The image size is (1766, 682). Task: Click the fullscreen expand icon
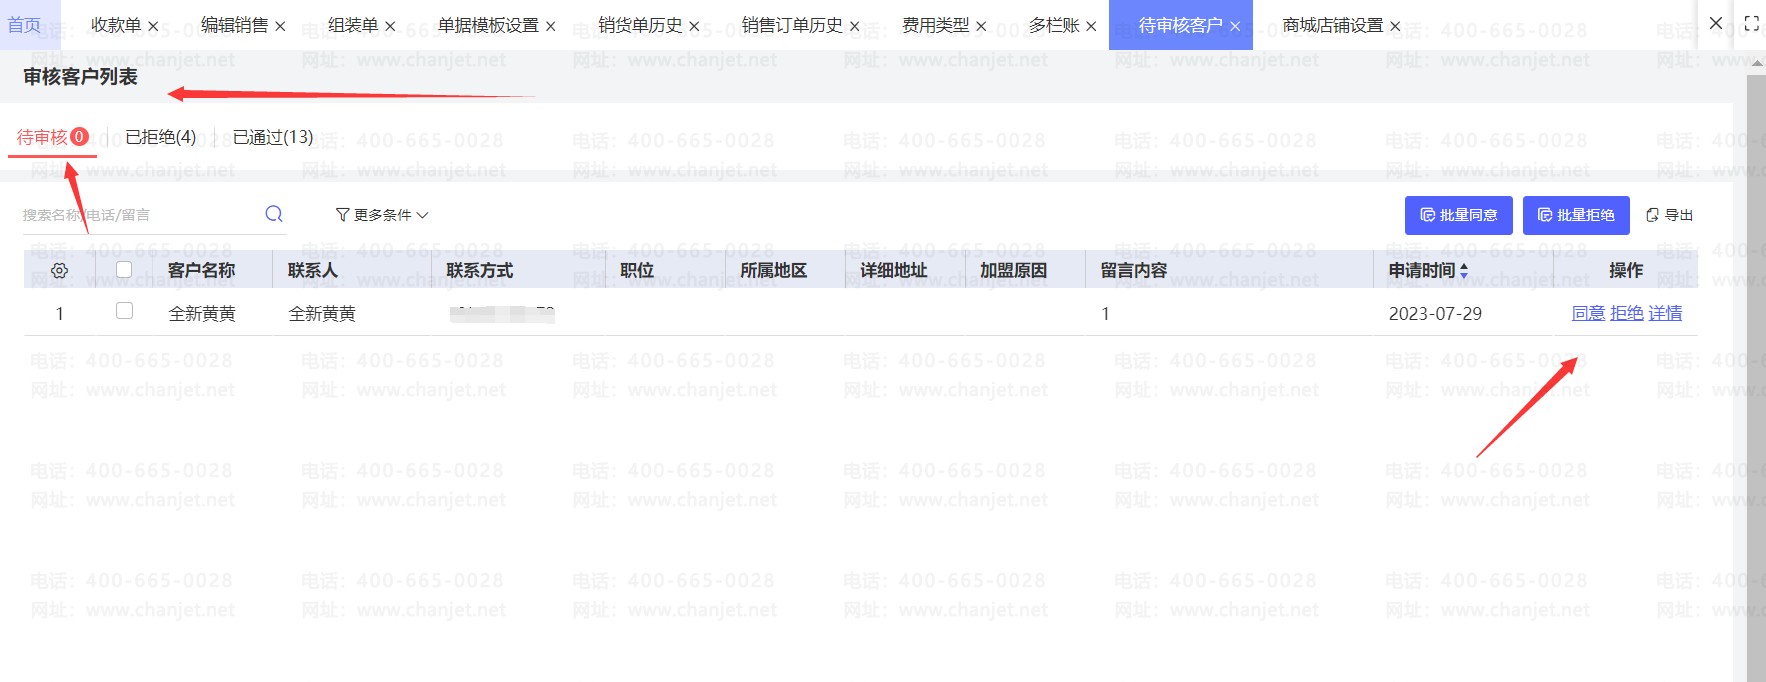(x=1751, y=23)
